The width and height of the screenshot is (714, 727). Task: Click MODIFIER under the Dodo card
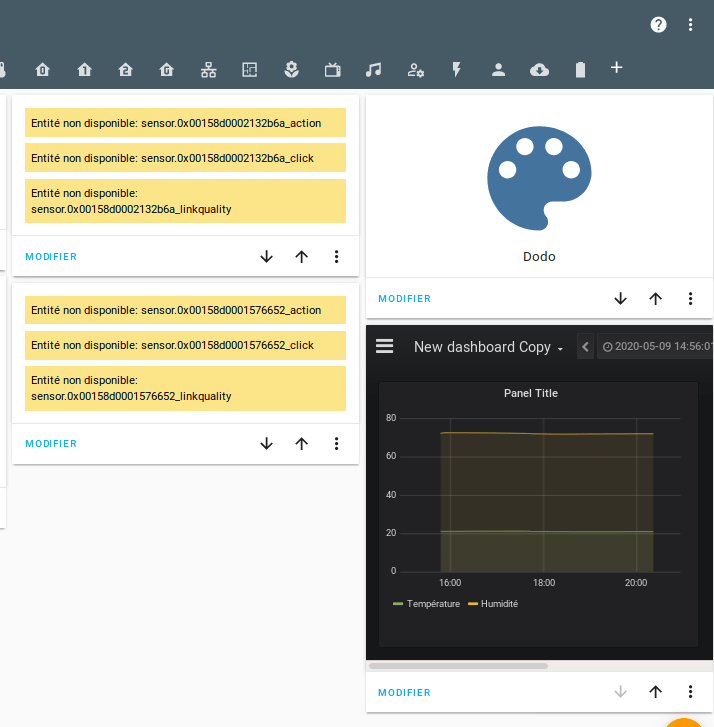pos(404,299)
